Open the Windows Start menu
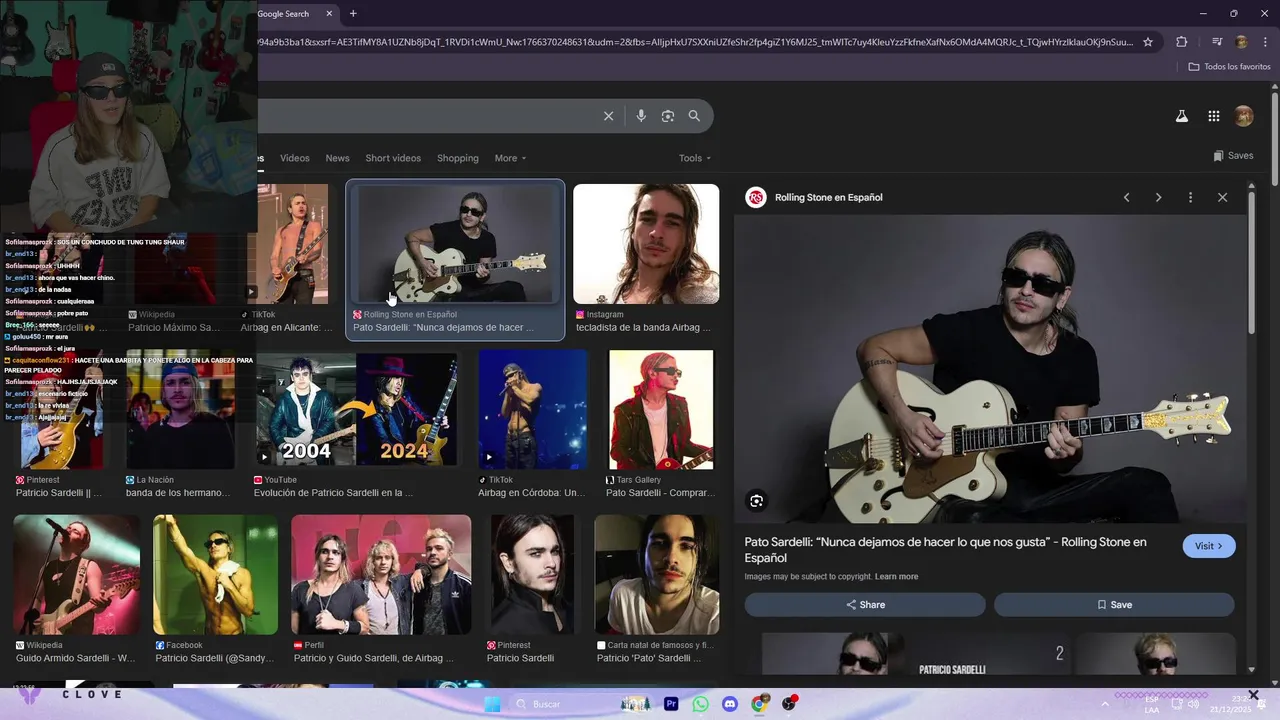Viewport: 1280px width, 720px height. [x=492, y=704]
